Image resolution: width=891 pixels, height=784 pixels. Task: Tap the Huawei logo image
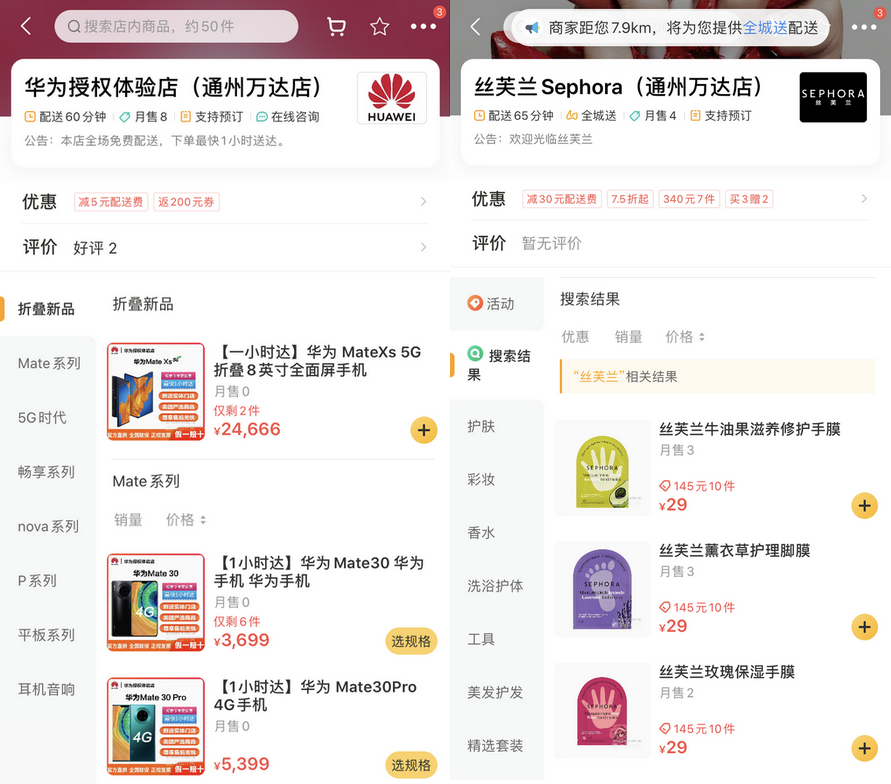(392, 98)
